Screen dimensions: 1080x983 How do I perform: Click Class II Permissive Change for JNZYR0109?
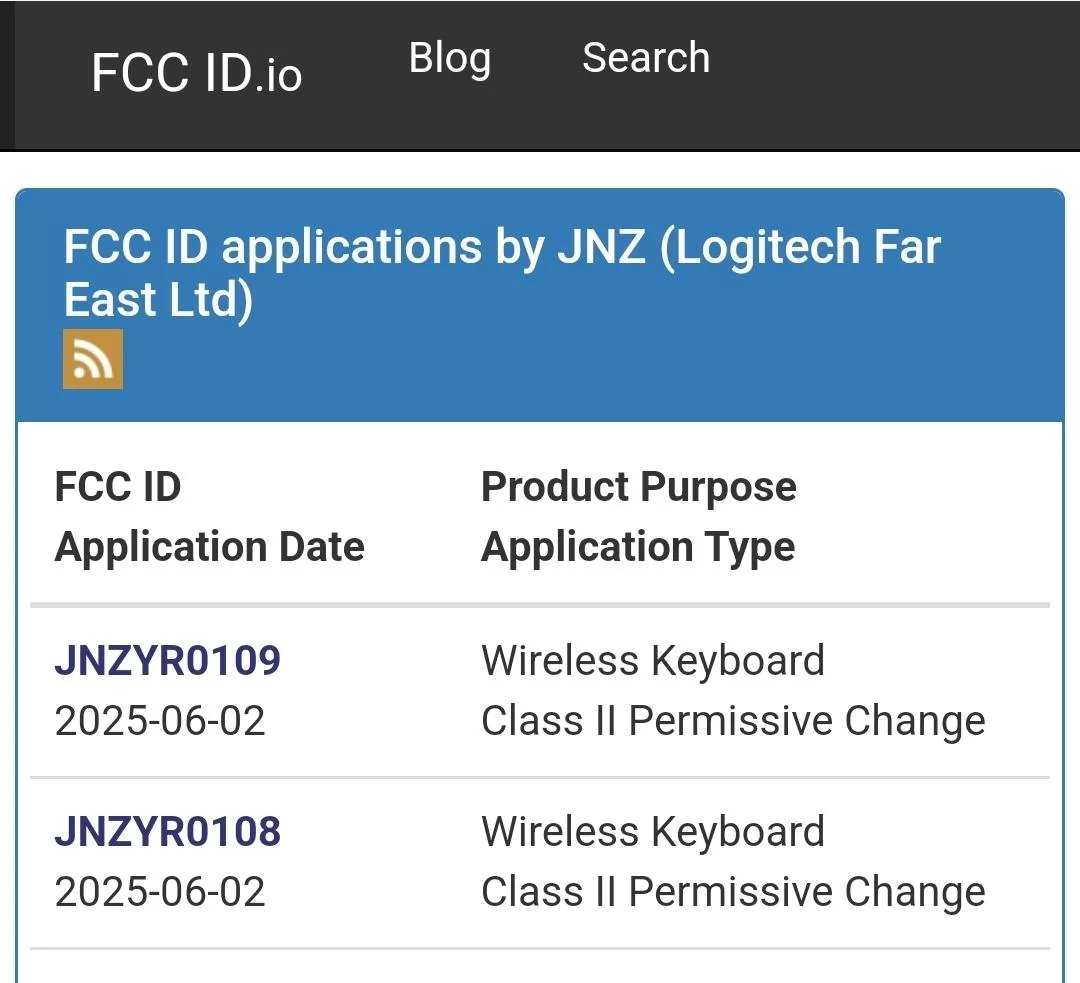(732, 721)
